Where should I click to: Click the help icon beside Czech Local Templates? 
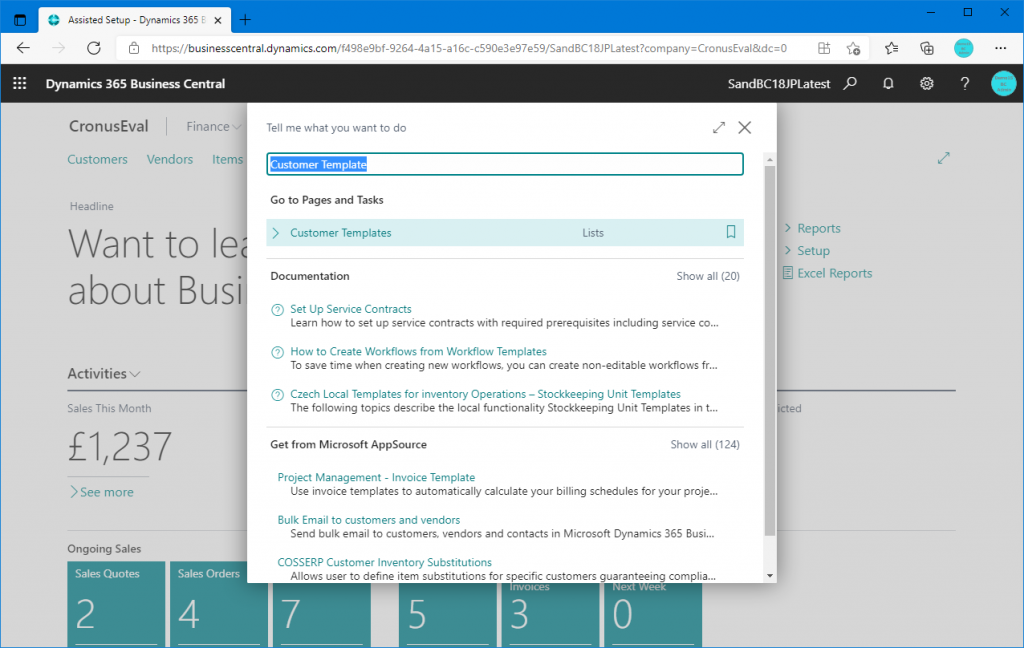coord(278,395)
